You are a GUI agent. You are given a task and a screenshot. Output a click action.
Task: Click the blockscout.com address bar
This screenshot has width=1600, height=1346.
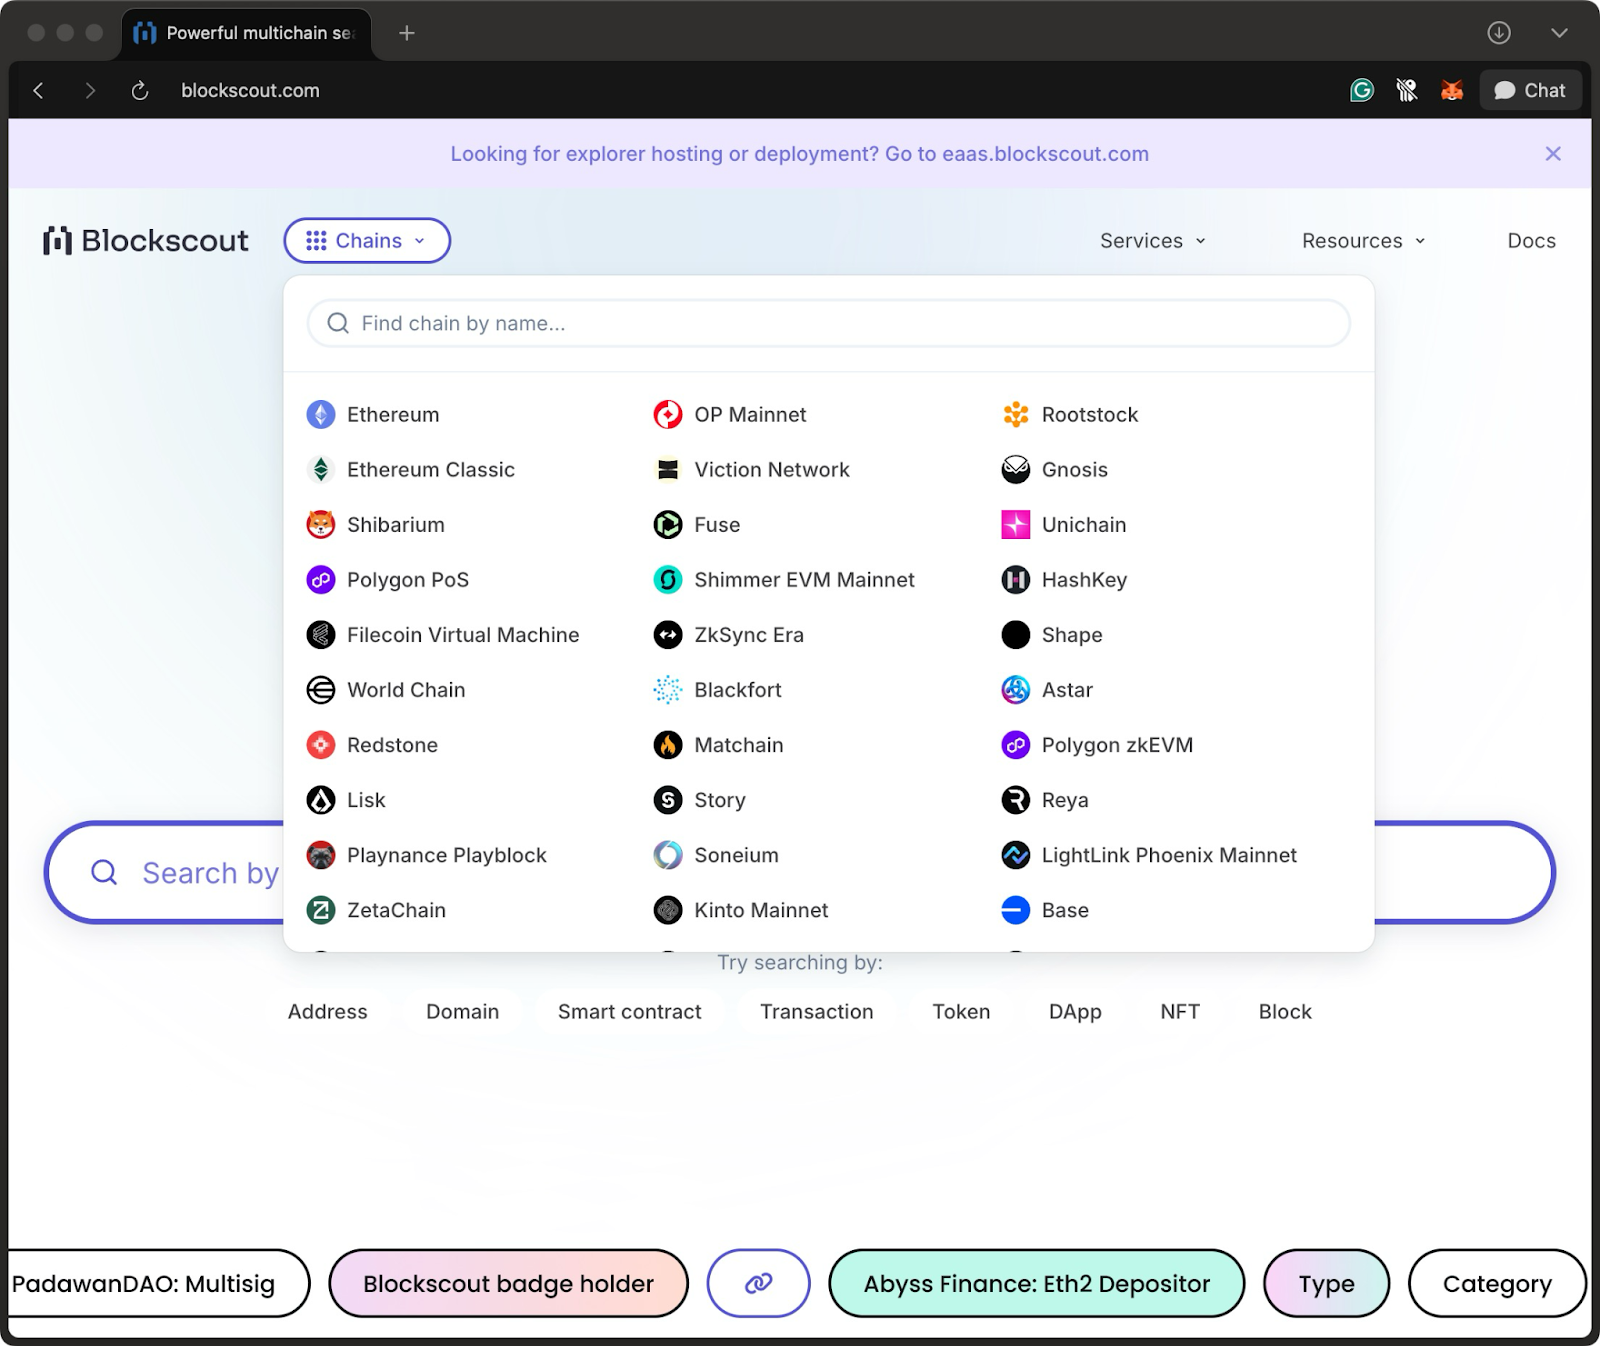pyautogui.click(x=250, y=91)
